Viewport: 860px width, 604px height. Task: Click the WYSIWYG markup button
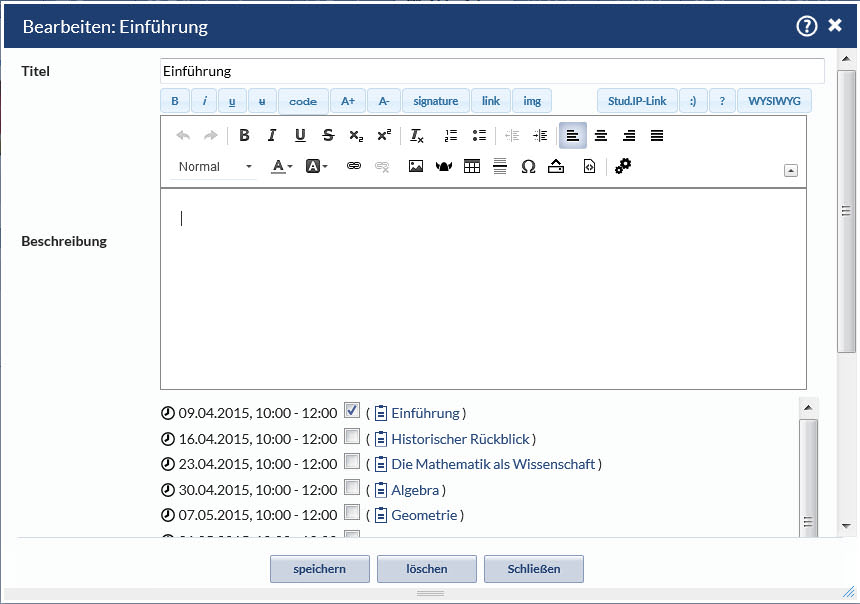coord(775,101)
